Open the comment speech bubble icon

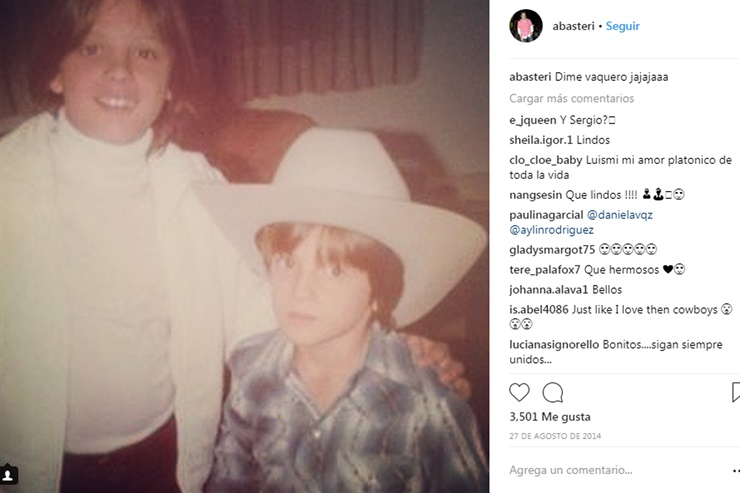point(553,393)
